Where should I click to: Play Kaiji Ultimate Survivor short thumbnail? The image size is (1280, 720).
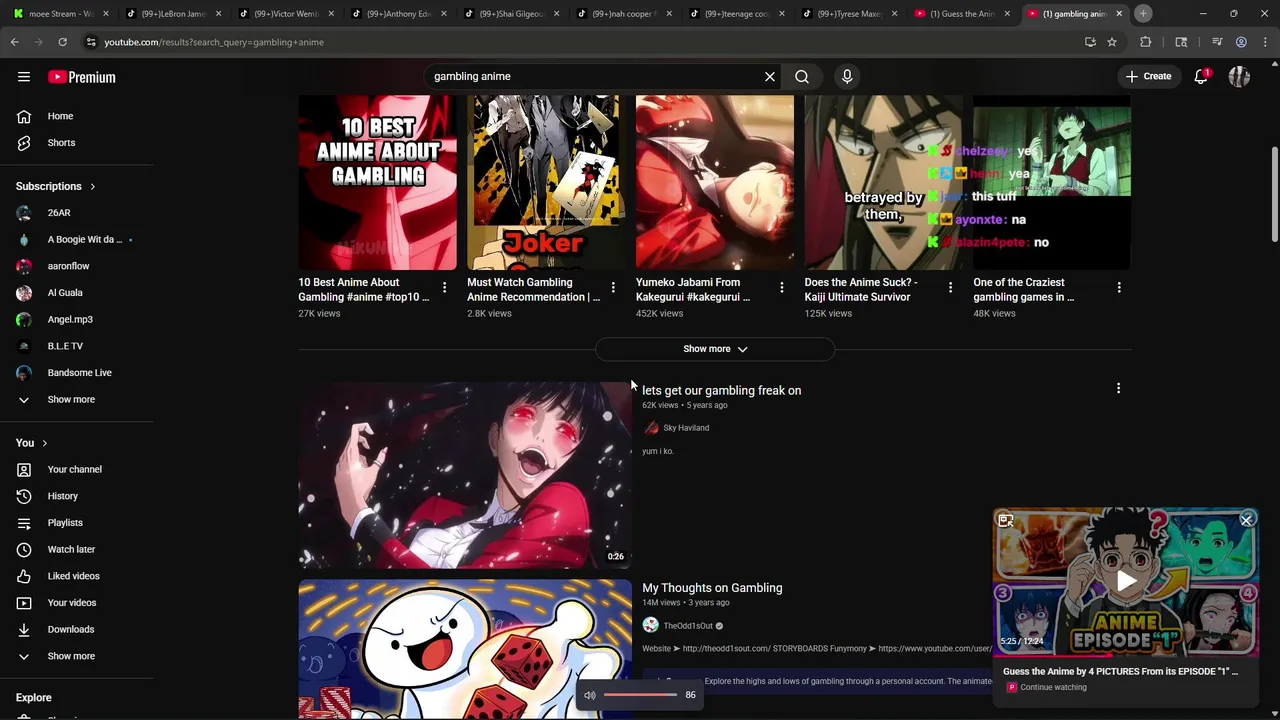[883, 183]
